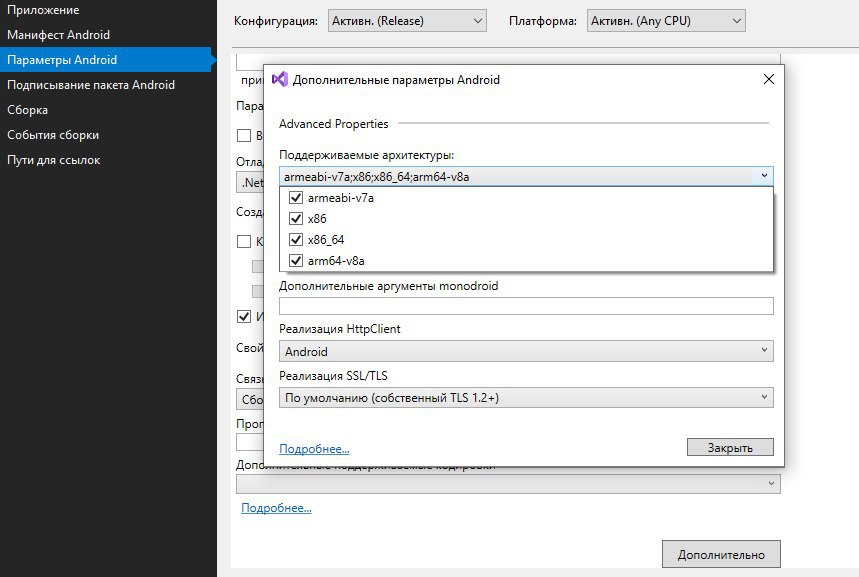
Task: Uncheck the x86 architecture checkbox
Action: [x=296, y=219]
